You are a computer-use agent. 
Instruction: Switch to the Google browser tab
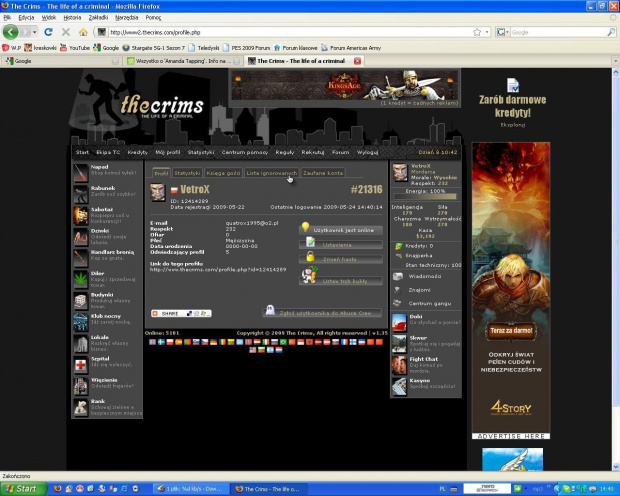(61, 61)
